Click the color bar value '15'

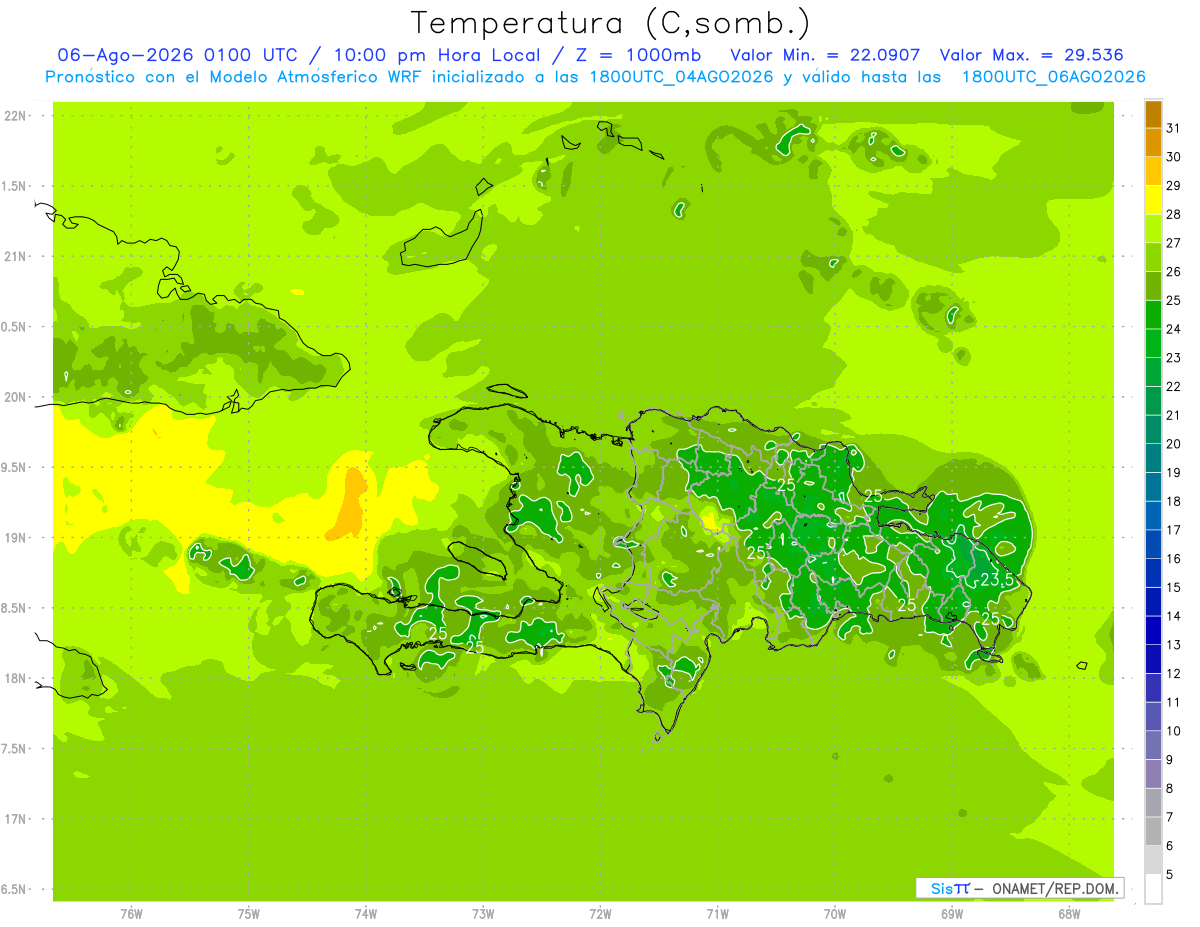point(1173,587)
